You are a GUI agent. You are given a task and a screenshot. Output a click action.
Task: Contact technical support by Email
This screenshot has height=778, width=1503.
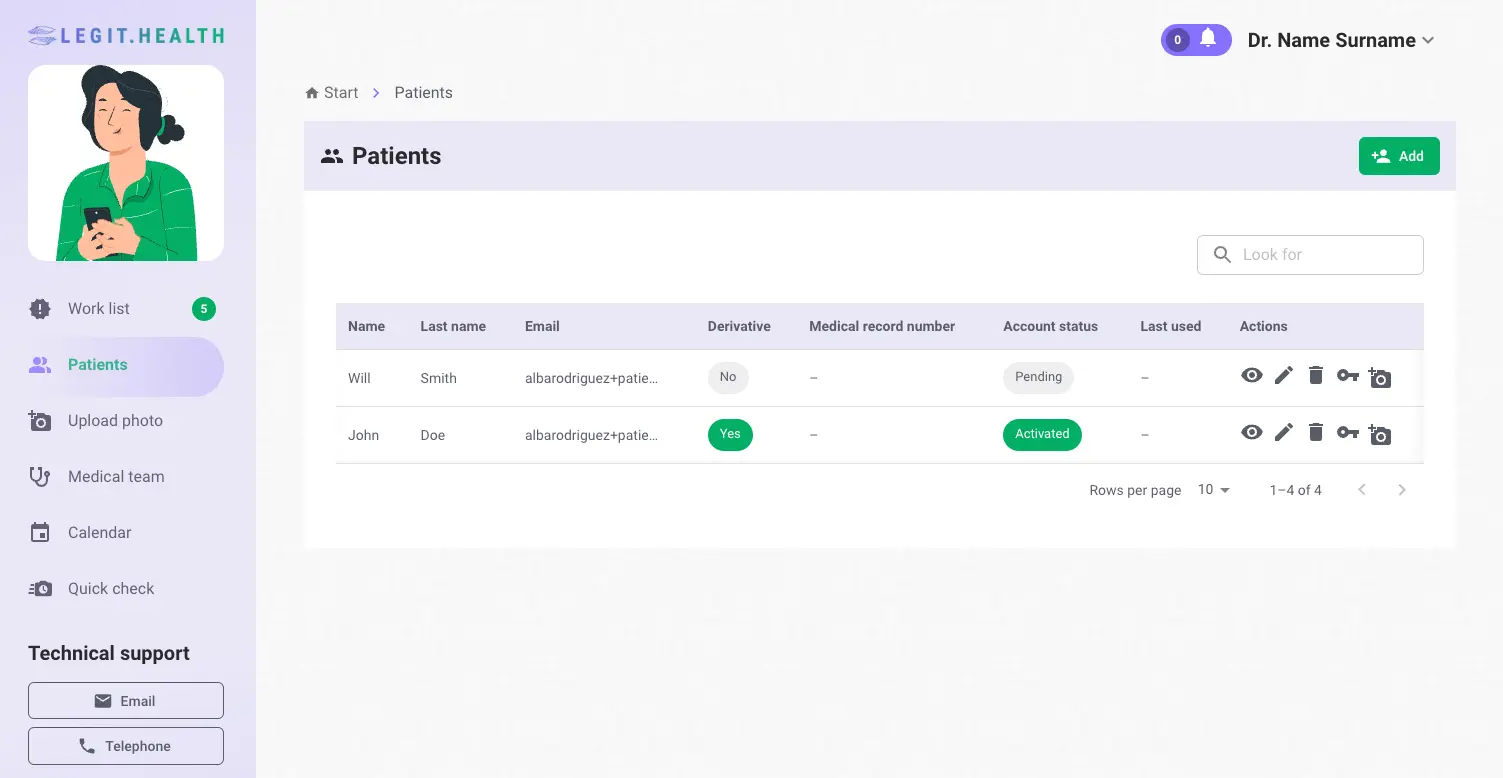(125, 700)
